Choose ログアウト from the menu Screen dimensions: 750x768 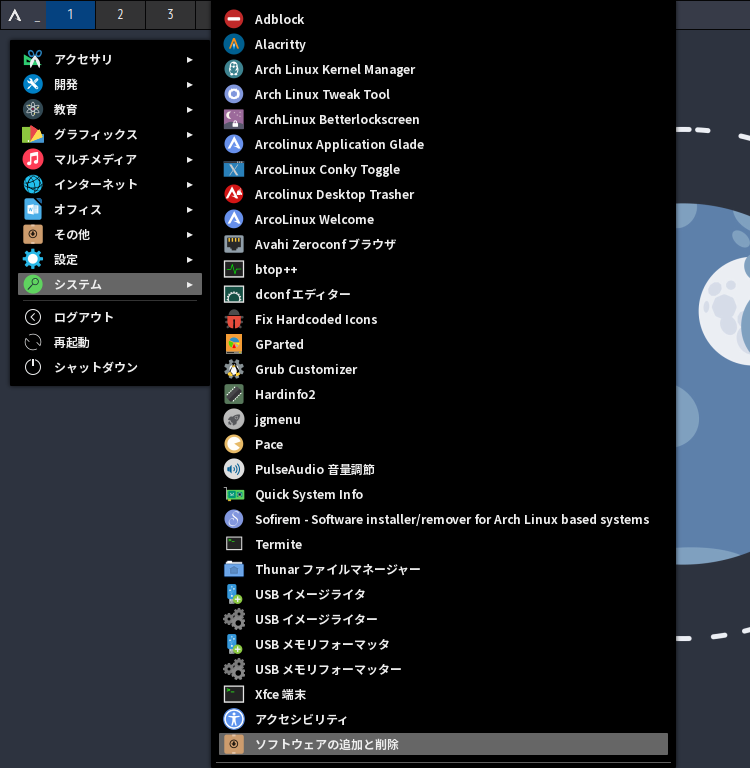(110, 317)
